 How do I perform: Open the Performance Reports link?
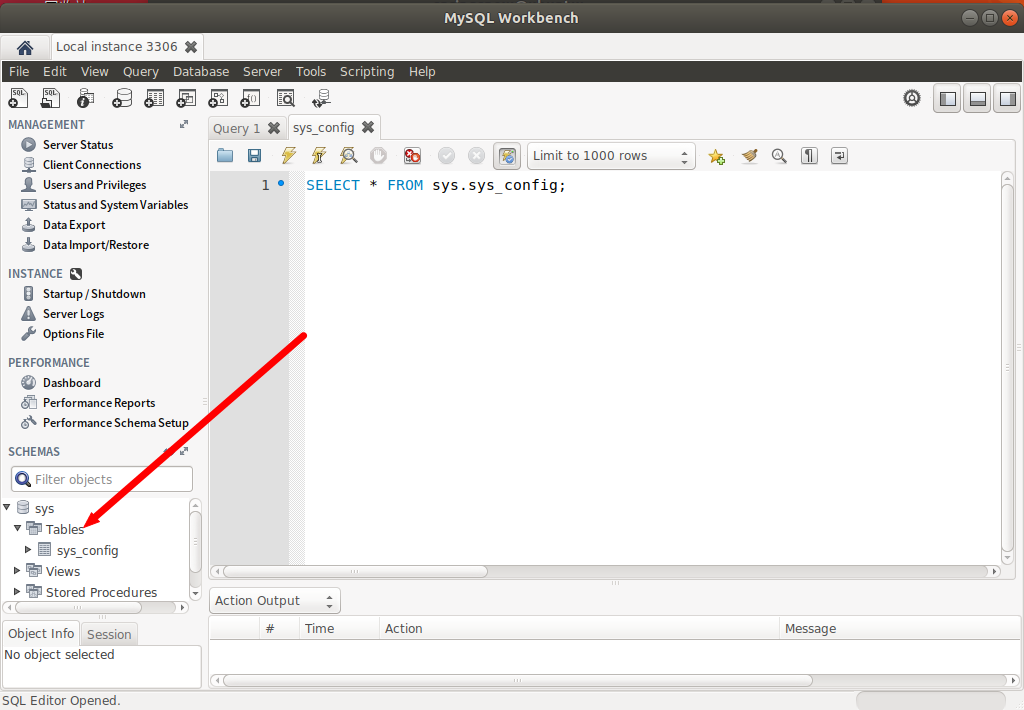98,403
